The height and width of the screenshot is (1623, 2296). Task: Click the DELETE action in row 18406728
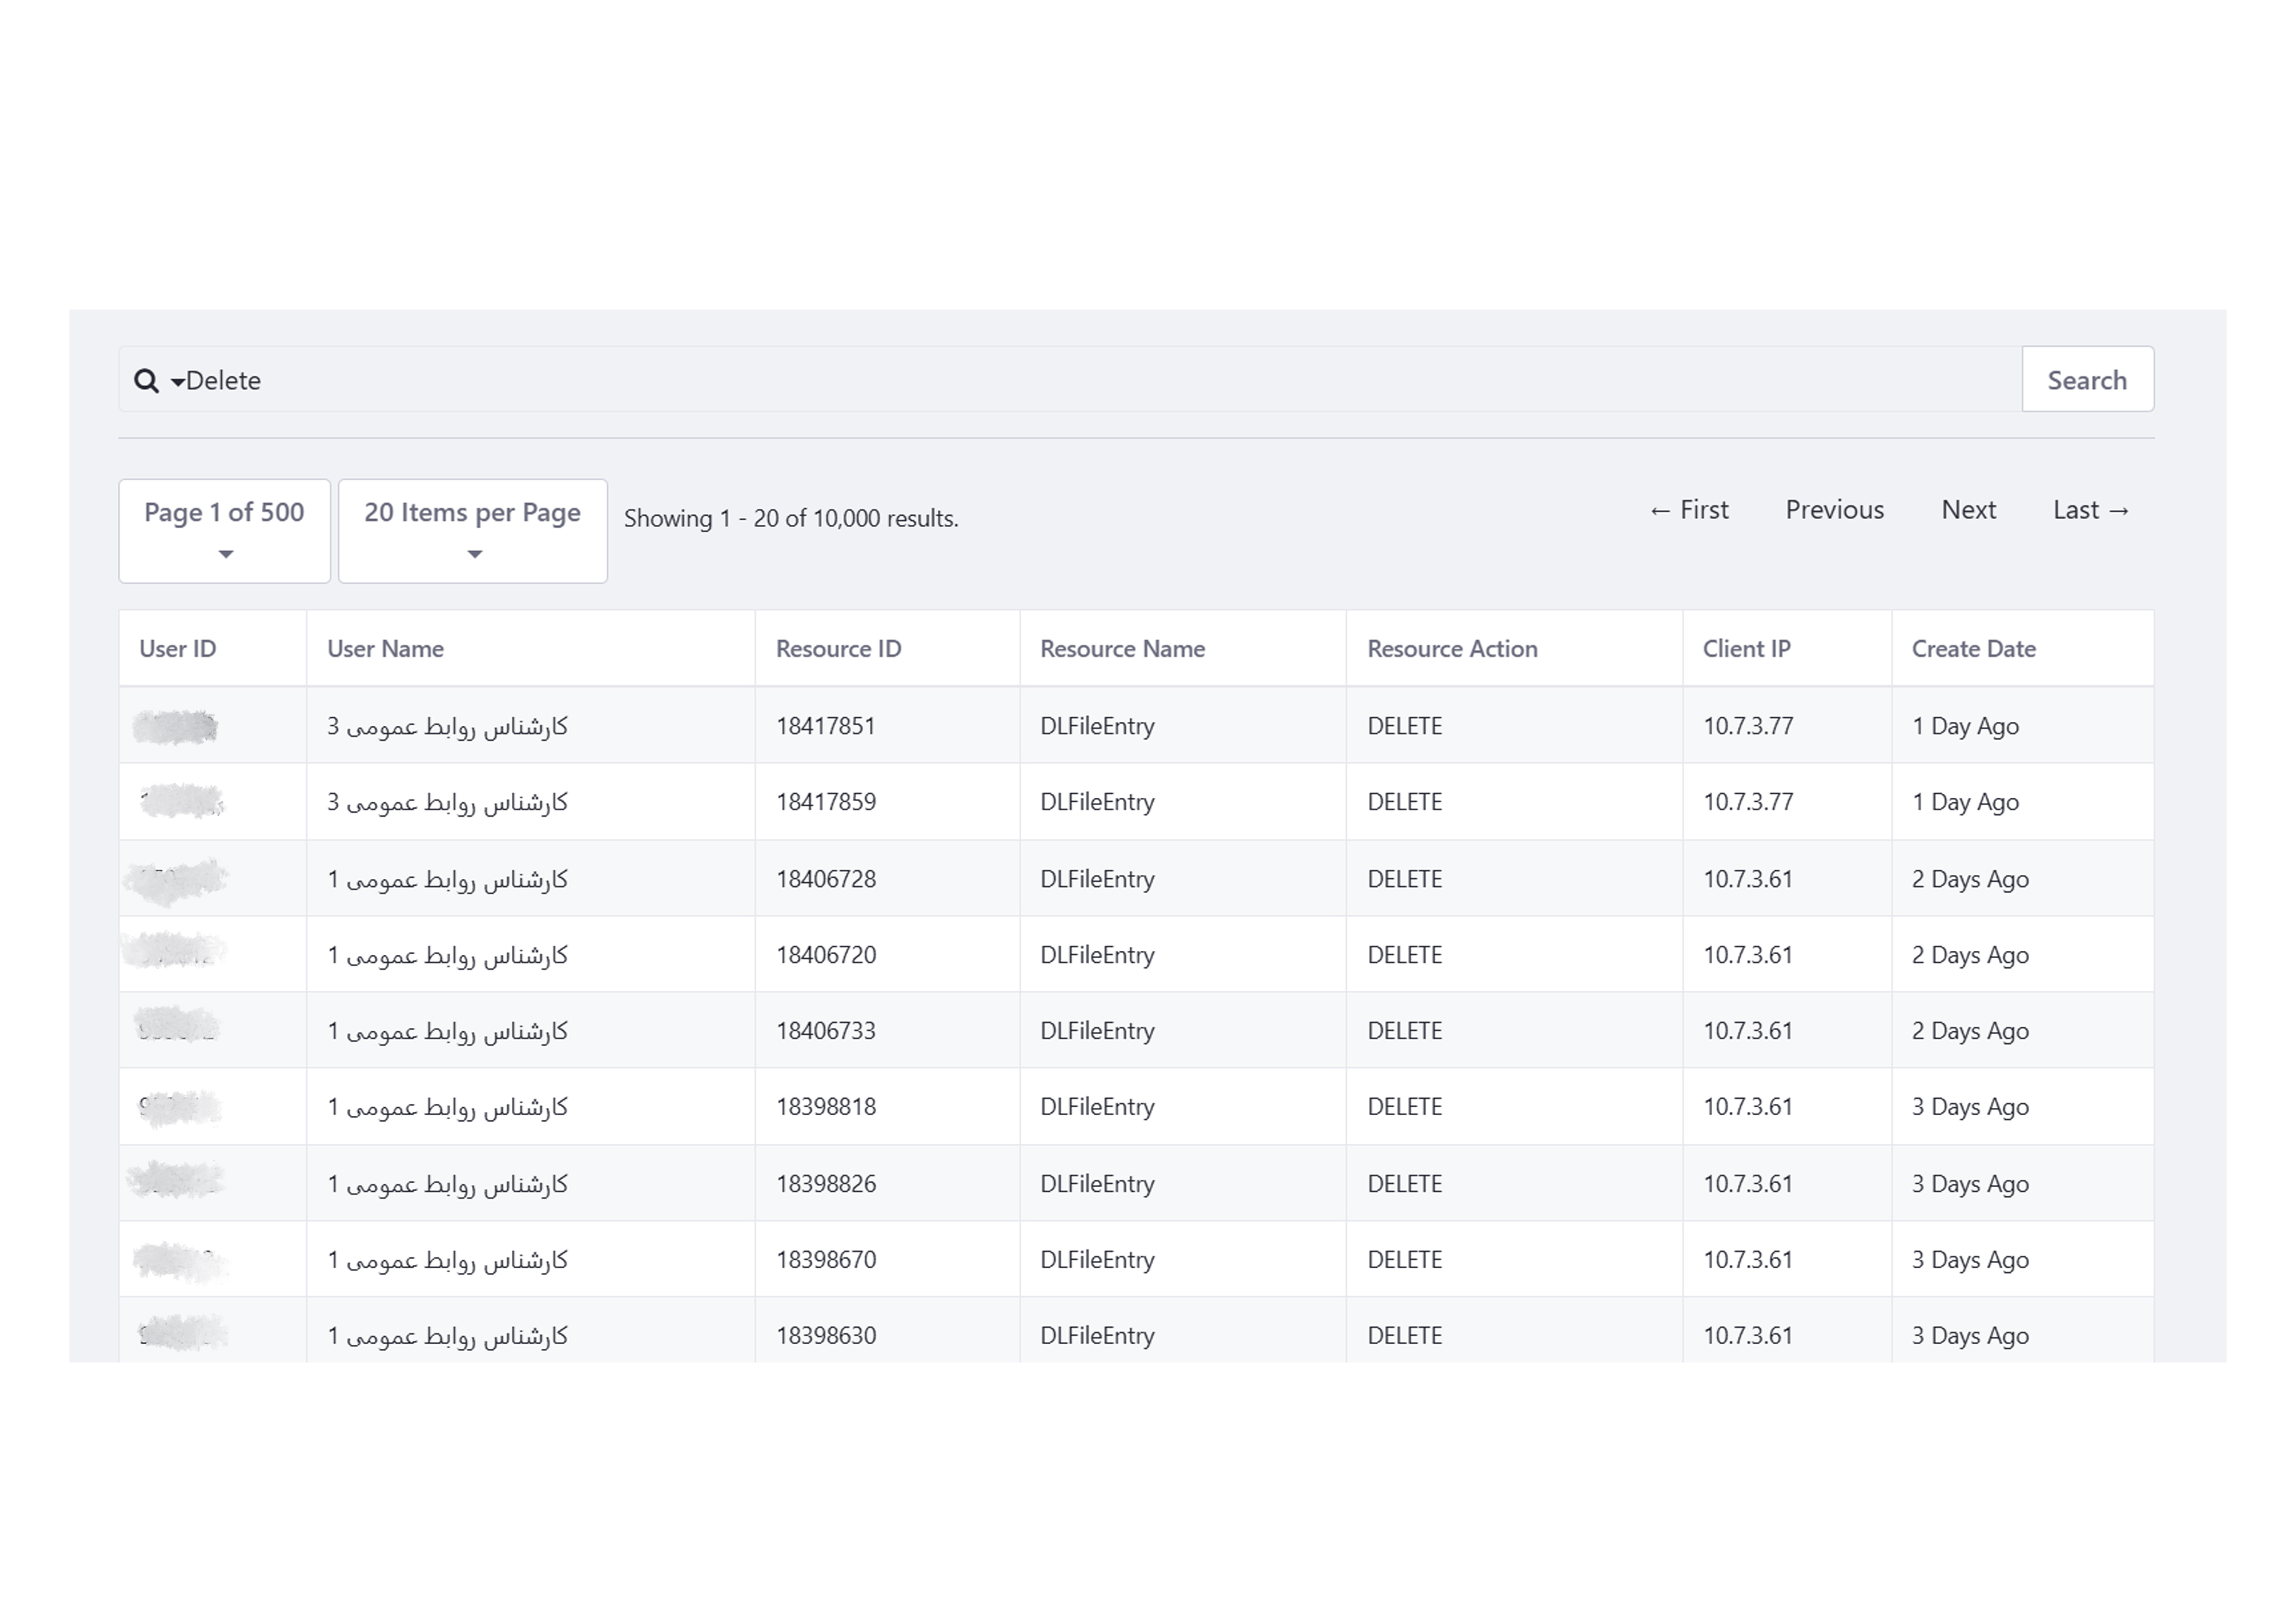1404,879
